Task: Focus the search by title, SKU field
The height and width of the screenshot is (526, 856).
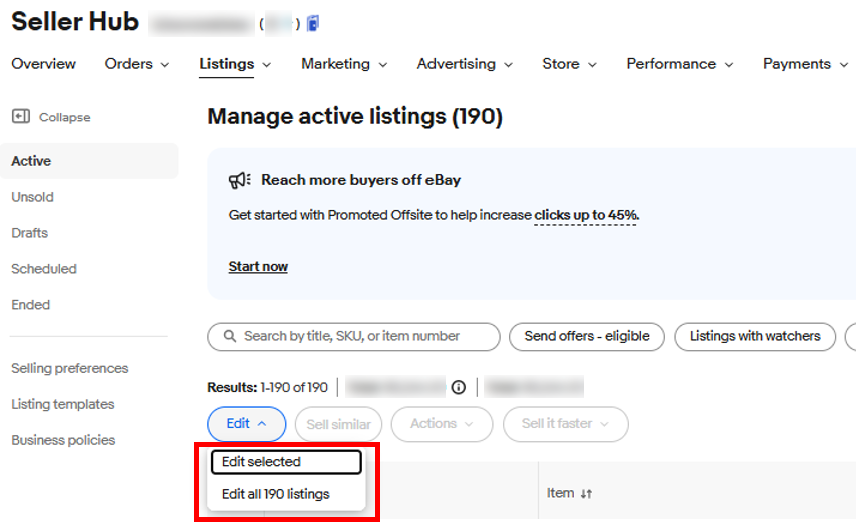Action: click(354, 337)
